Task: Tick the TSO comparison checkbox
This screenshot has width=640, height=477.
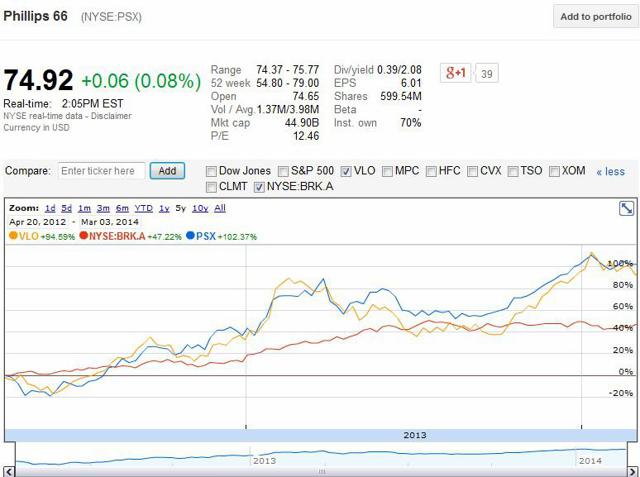Action: tap(513, 171)
